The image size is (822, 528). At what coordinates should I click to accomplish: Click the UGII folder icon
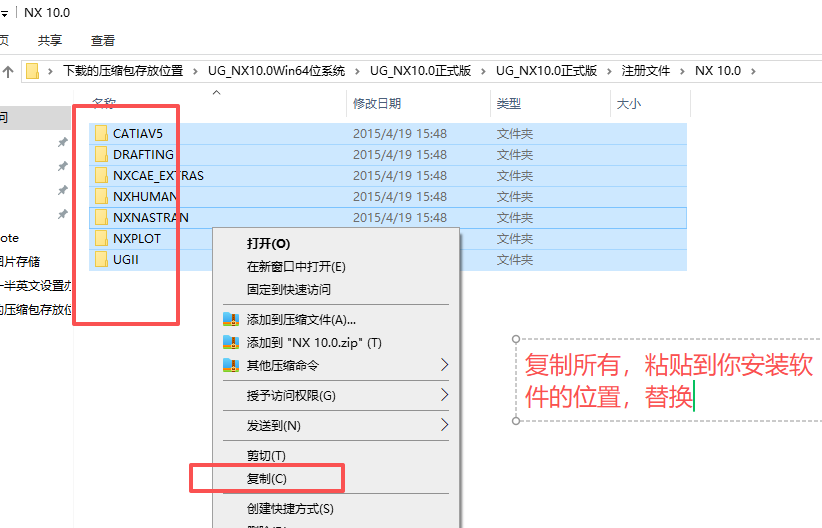point(101,260)
